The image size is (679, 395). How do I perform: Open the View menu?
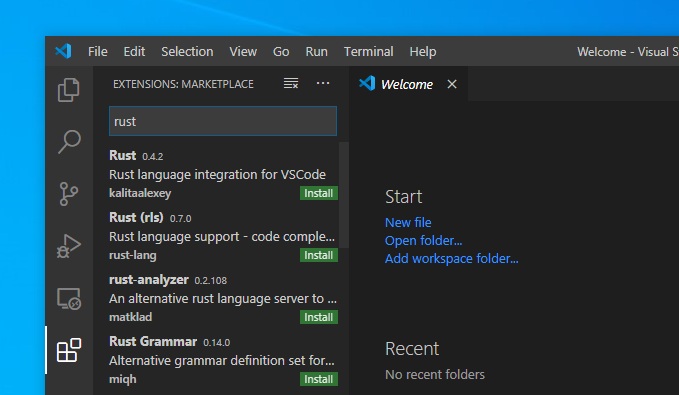(x=243, y=52)
